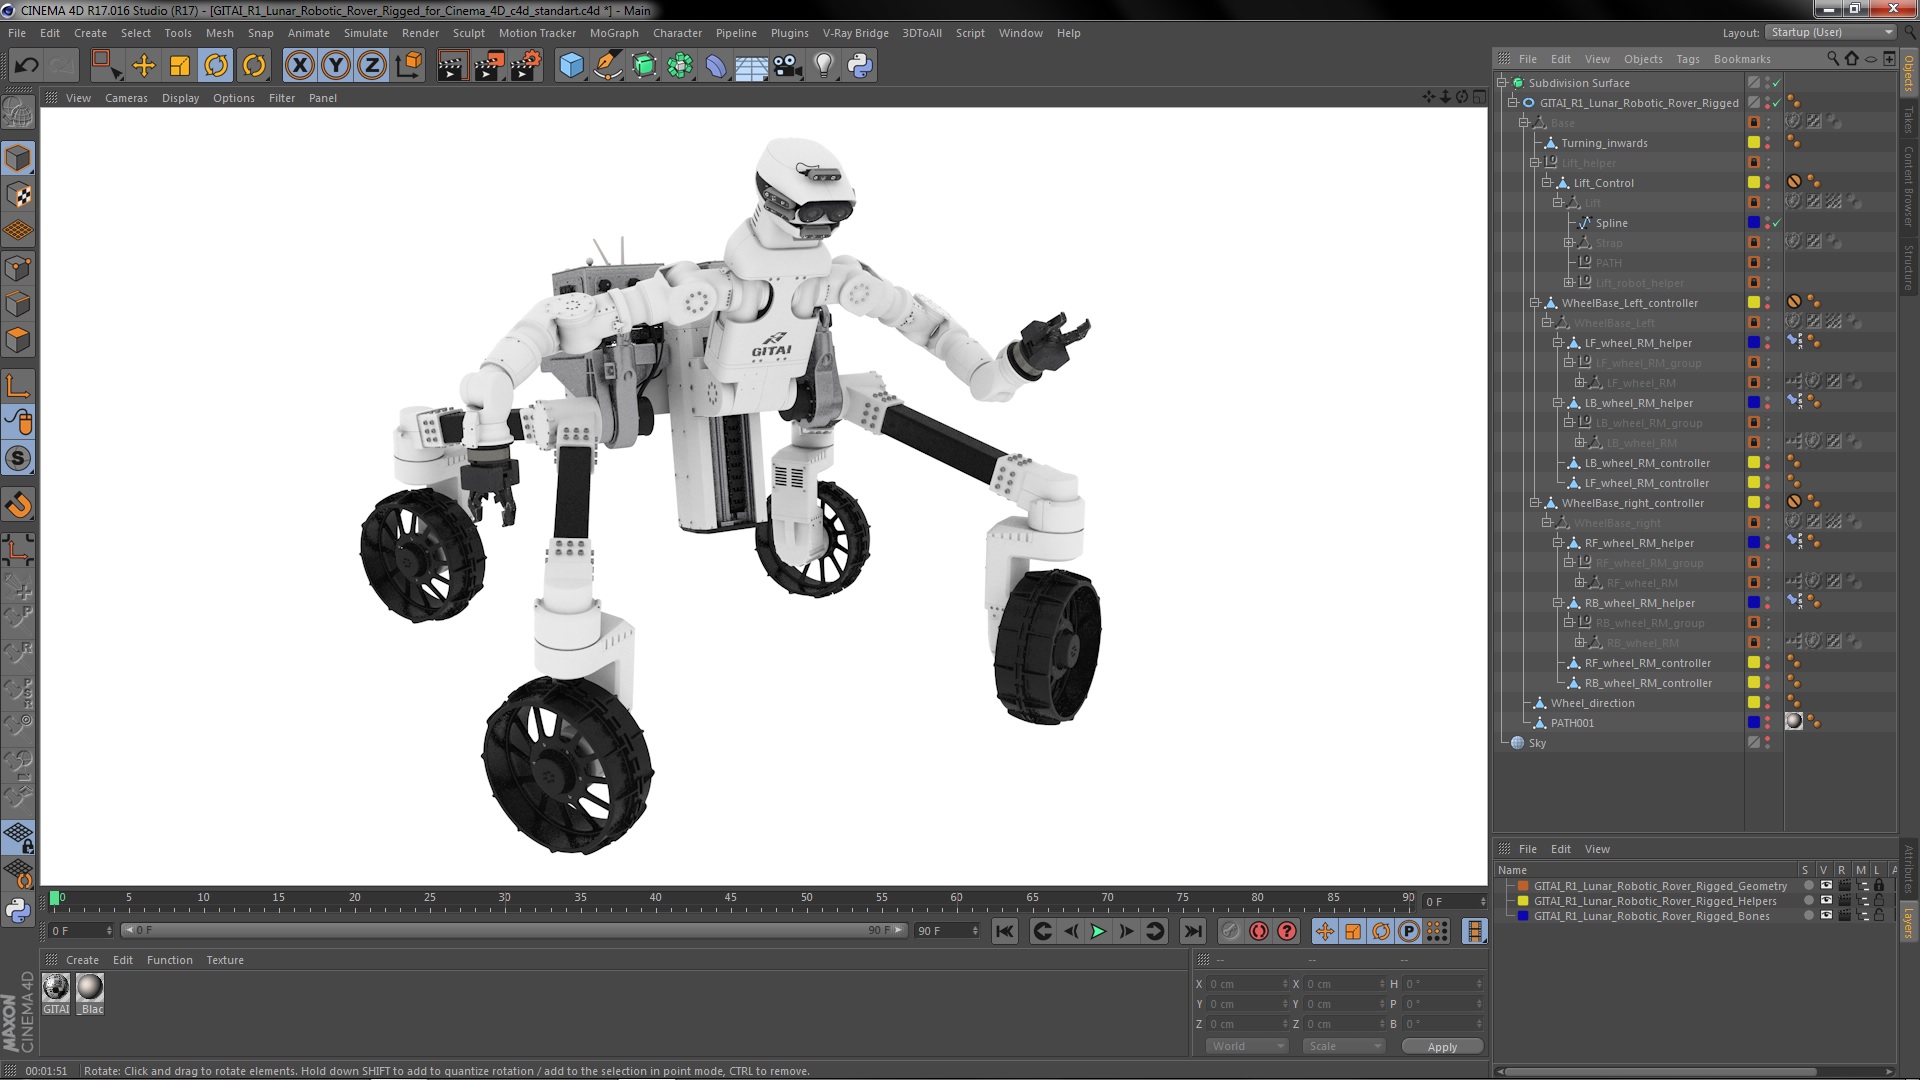The image size is (1920, 1080).
Task: Add a Floor environment object
Action: 751,66
